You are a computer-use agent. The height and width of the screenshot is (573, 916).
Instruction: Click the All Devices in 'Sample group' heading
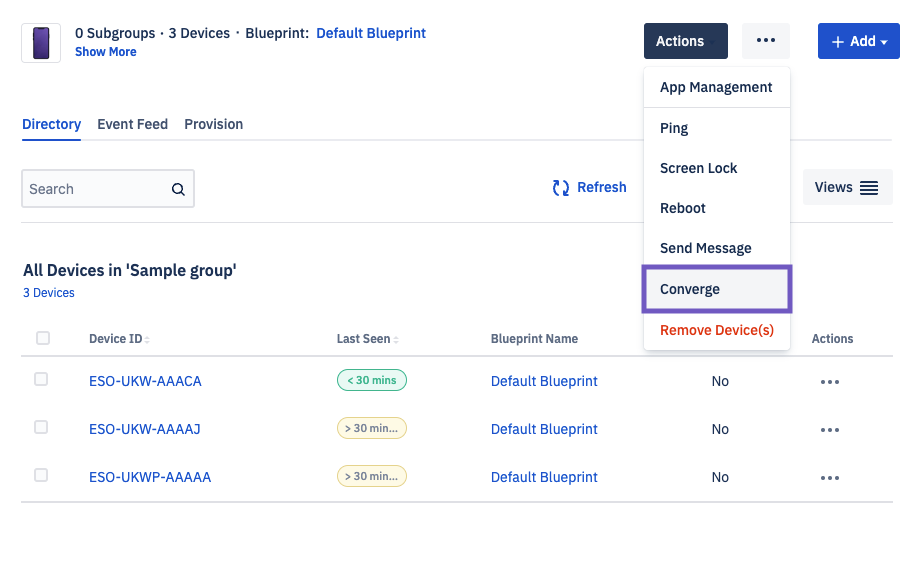(x=130, y=270)
